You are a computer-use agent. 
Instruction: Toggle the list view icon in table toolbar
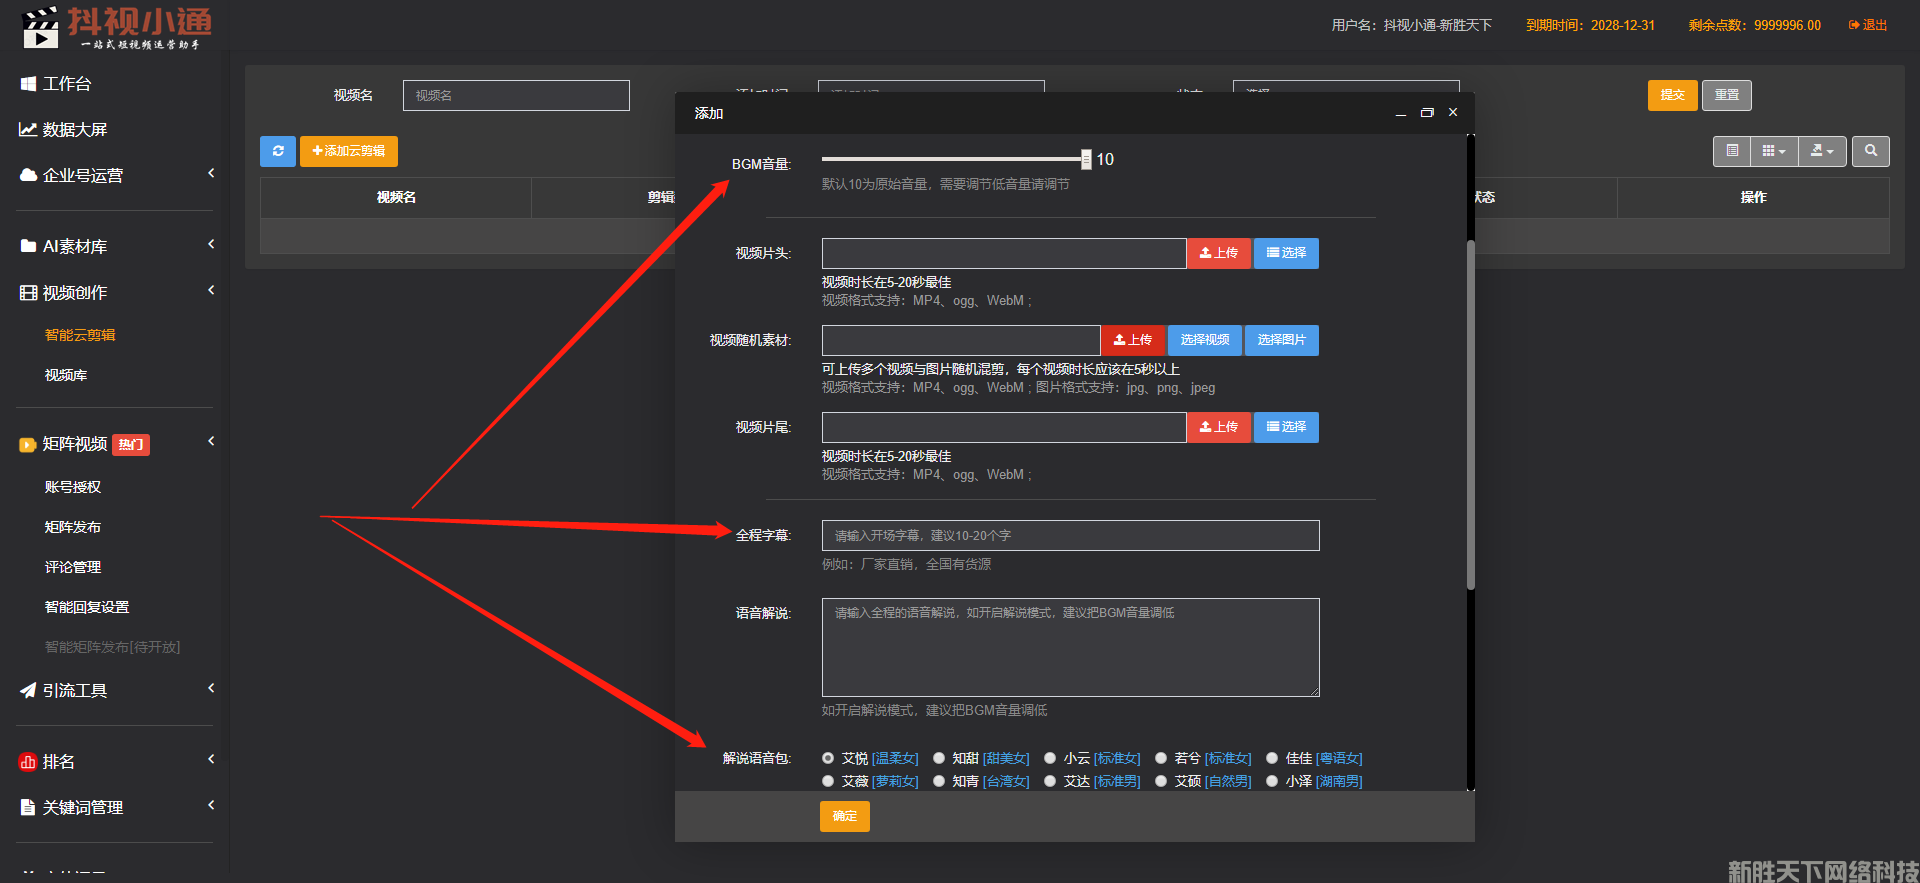point(1732,151)
